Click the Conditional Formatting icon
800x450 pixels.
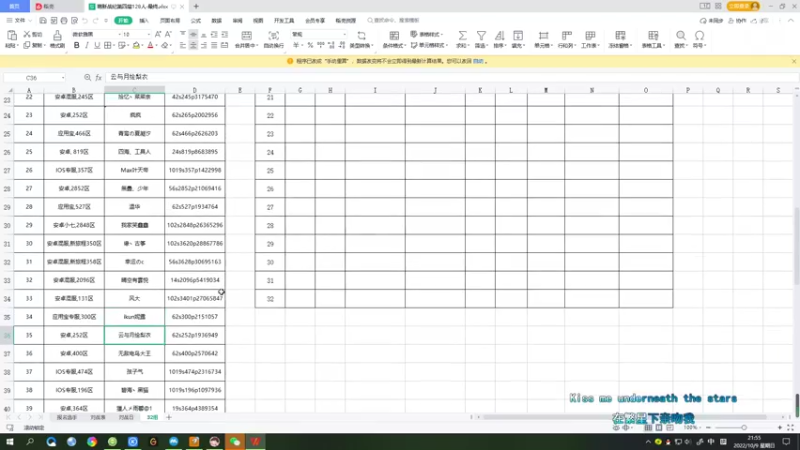[394, 35]
